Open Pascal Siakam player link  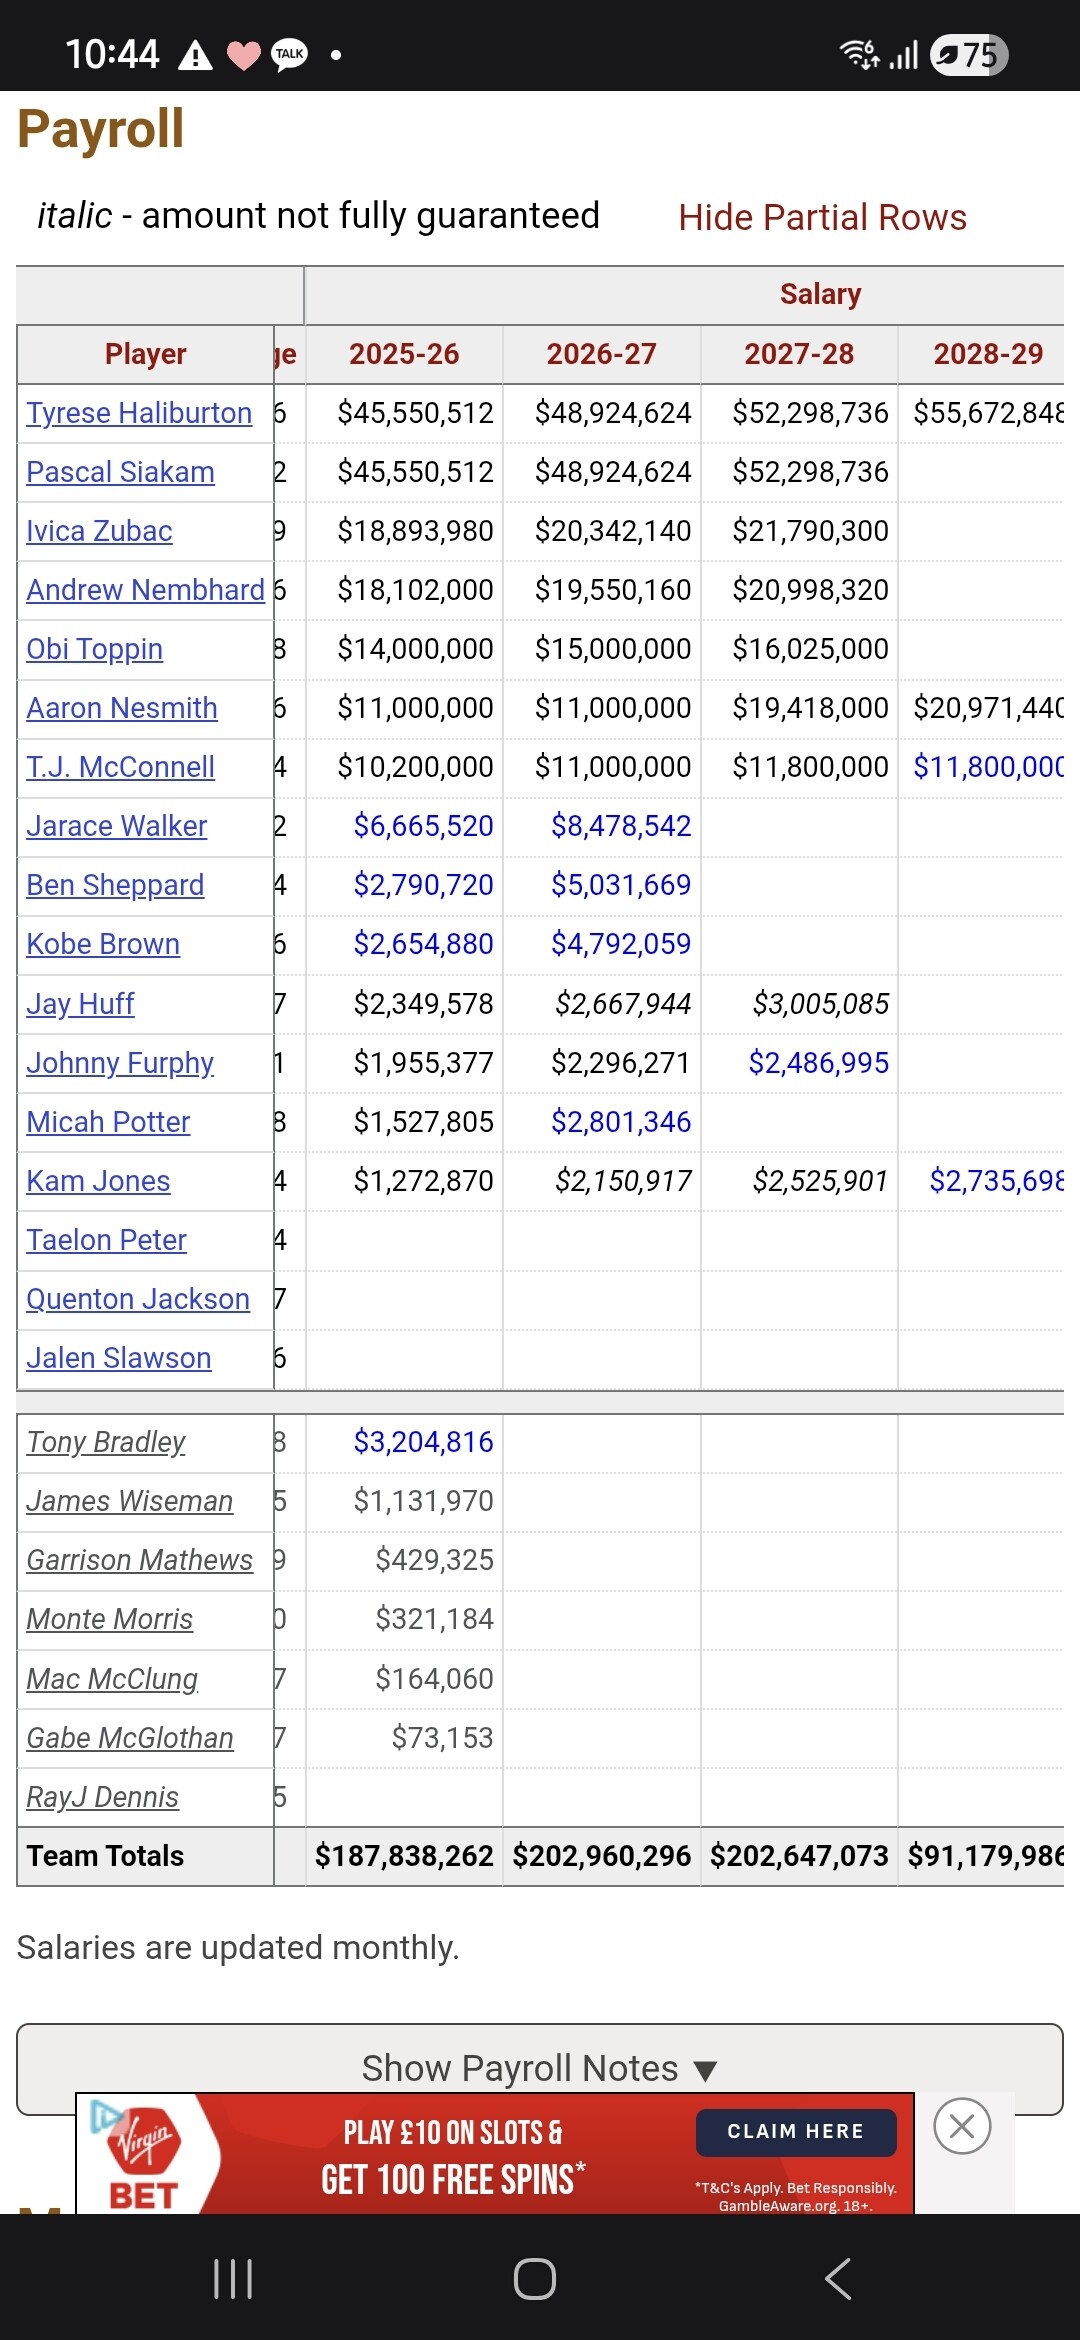tap(120, 472)
